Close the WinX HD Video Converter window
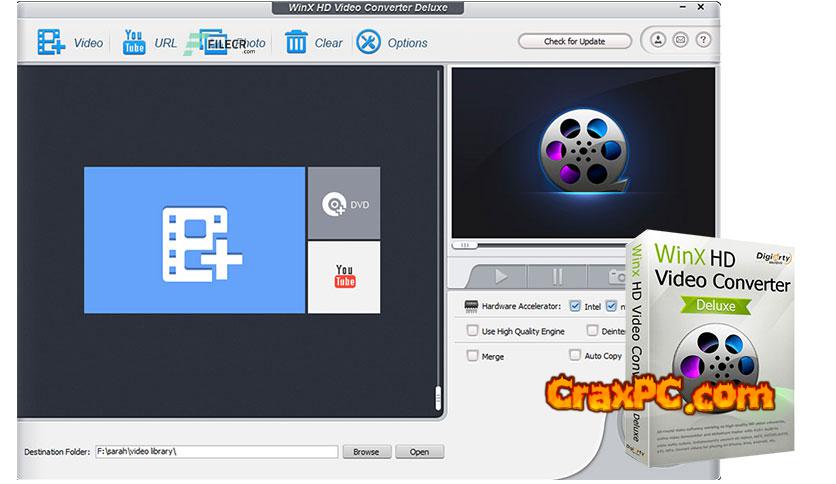 click(701, 7)
